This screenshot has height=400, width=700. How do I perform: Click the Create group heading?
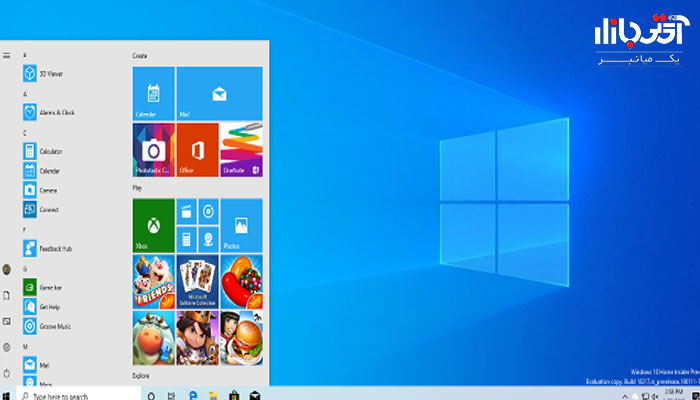(140, 56)
